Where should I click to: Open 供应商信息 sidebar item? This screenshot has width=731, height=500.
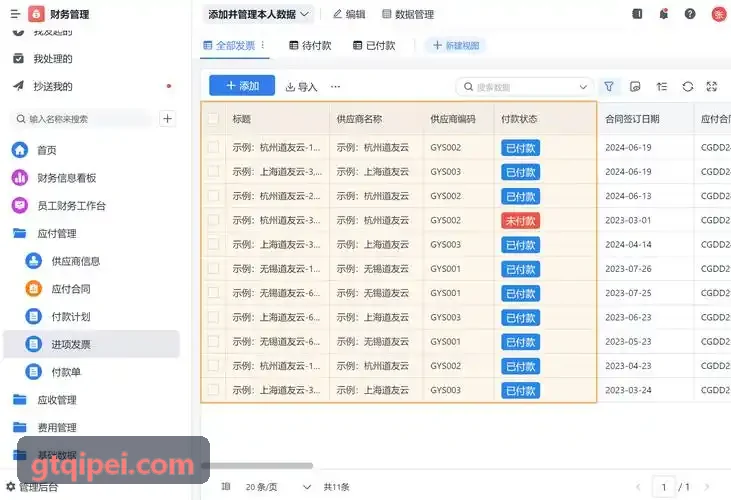(91, 261)
